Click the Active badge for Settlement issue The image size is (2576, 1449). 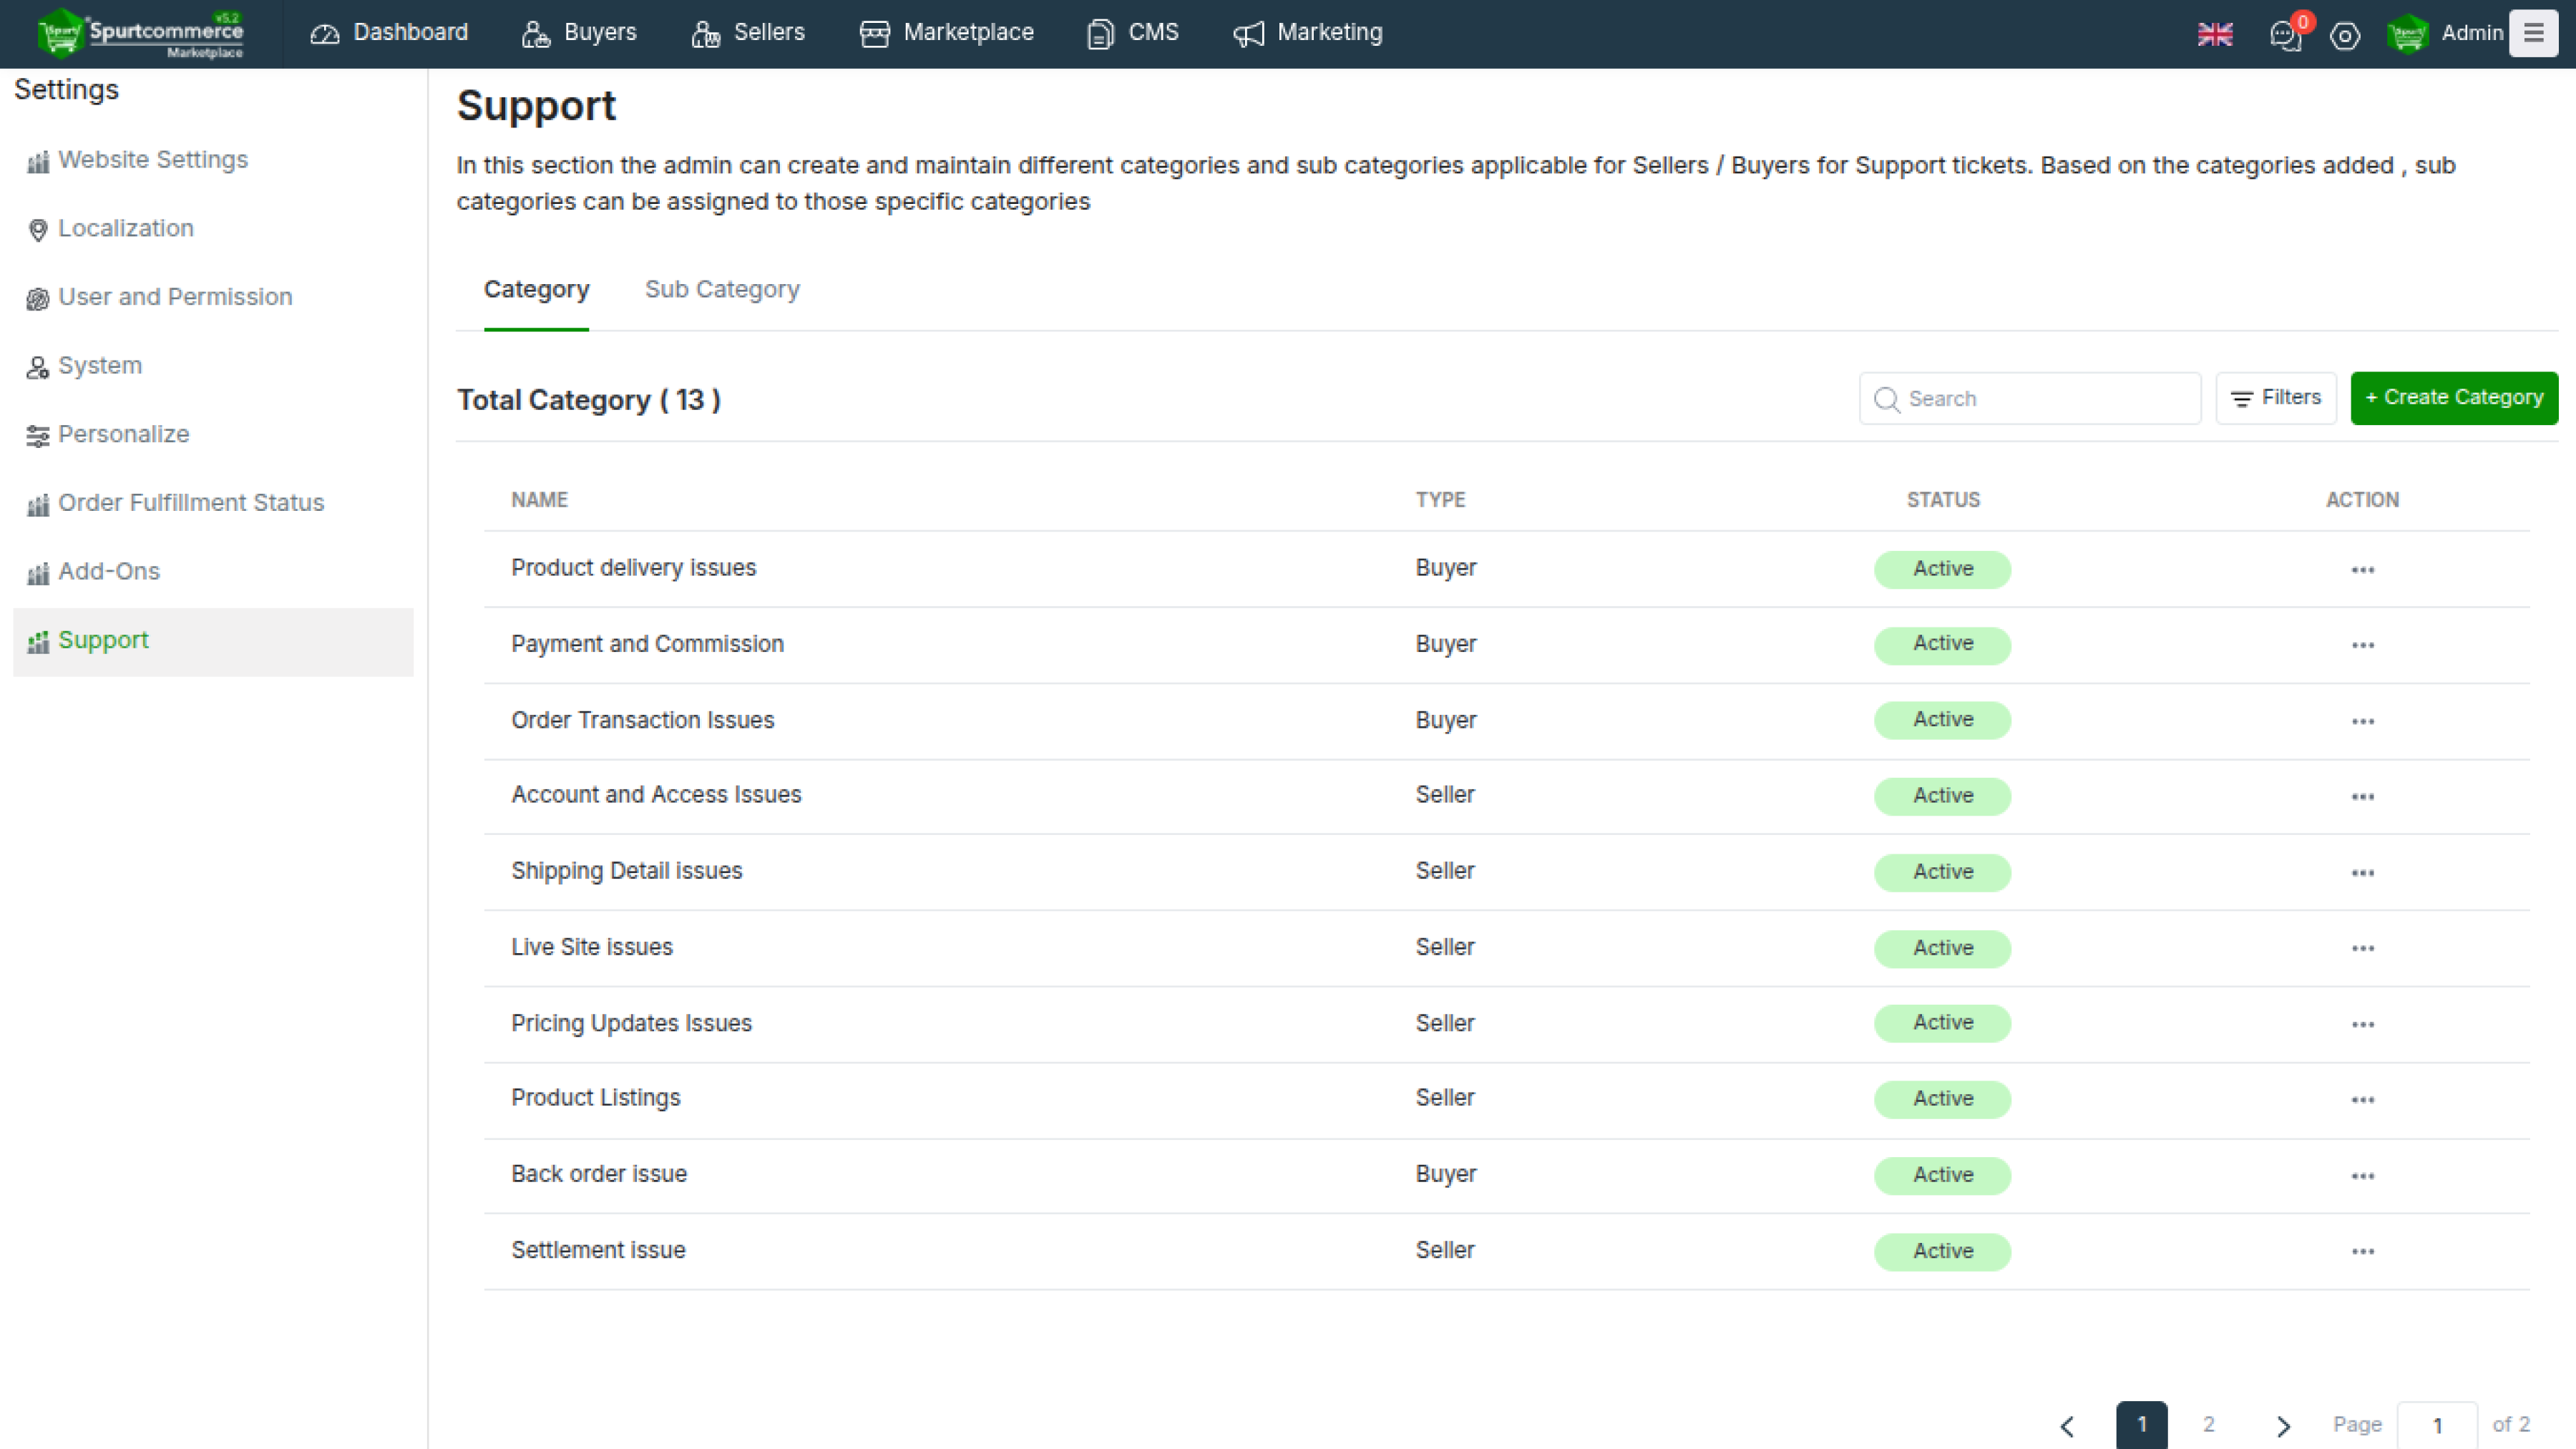point(1942,1251)
